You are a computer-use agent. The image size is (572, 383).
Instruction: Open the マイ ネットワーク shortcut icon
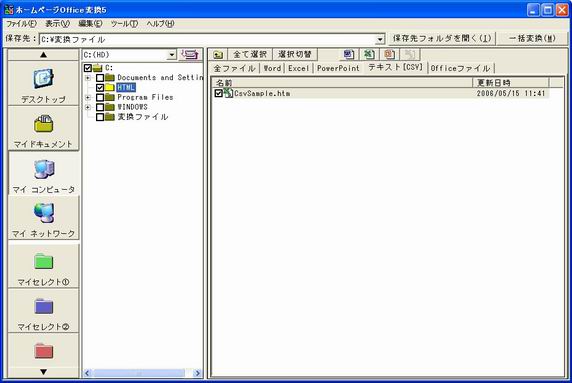pos(44,212)
